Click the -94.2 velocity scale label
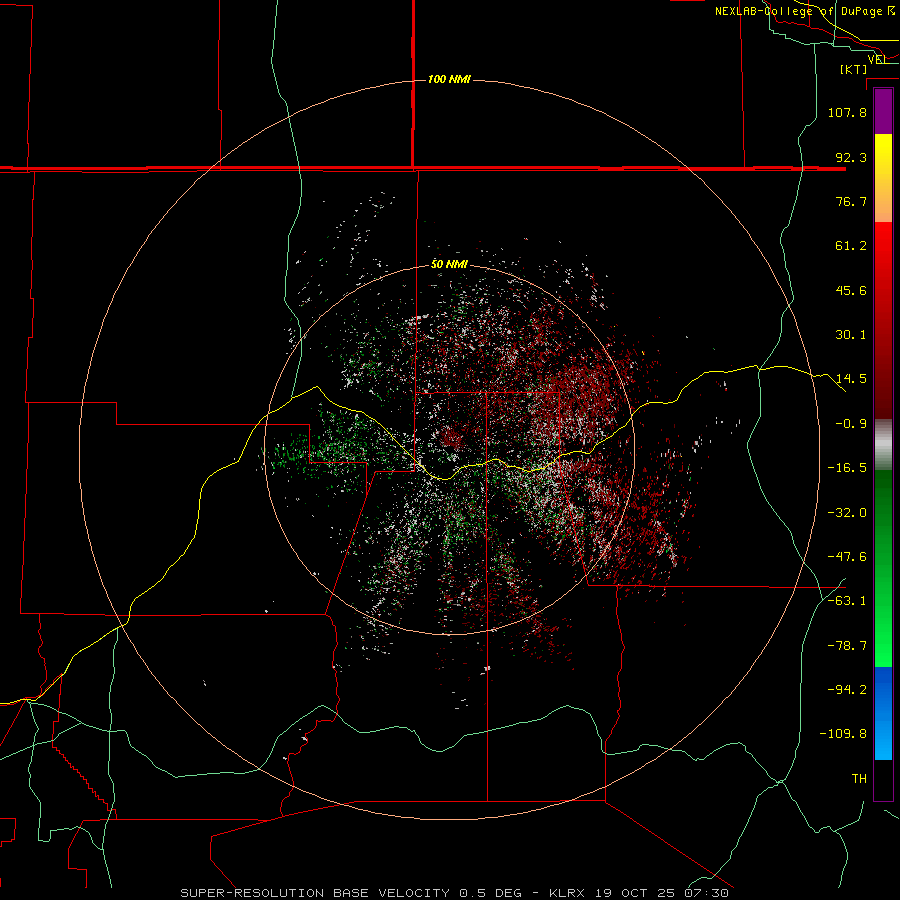This screenshot has height=900, width=900. pos(847,690)
